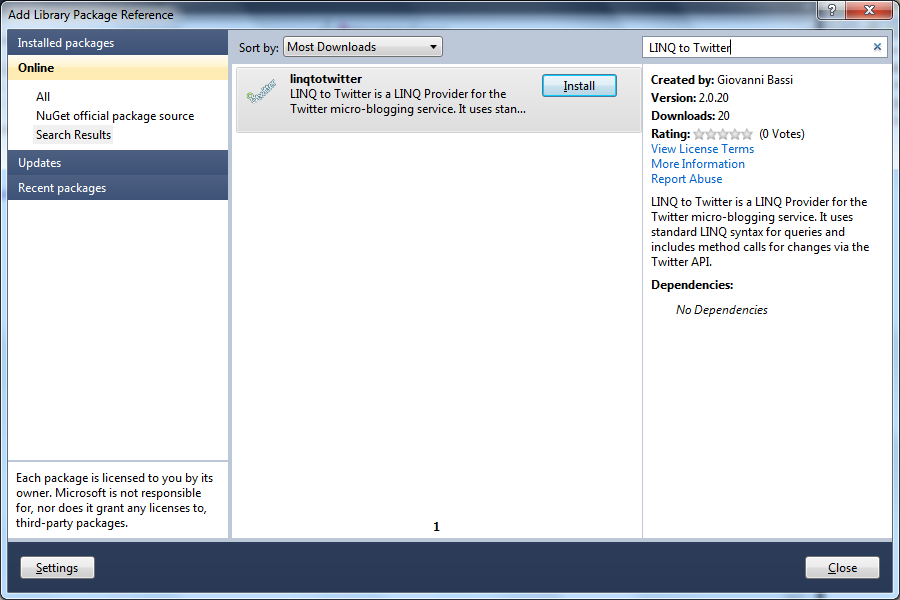Clear the search box with the X icon

coord(877,47)
